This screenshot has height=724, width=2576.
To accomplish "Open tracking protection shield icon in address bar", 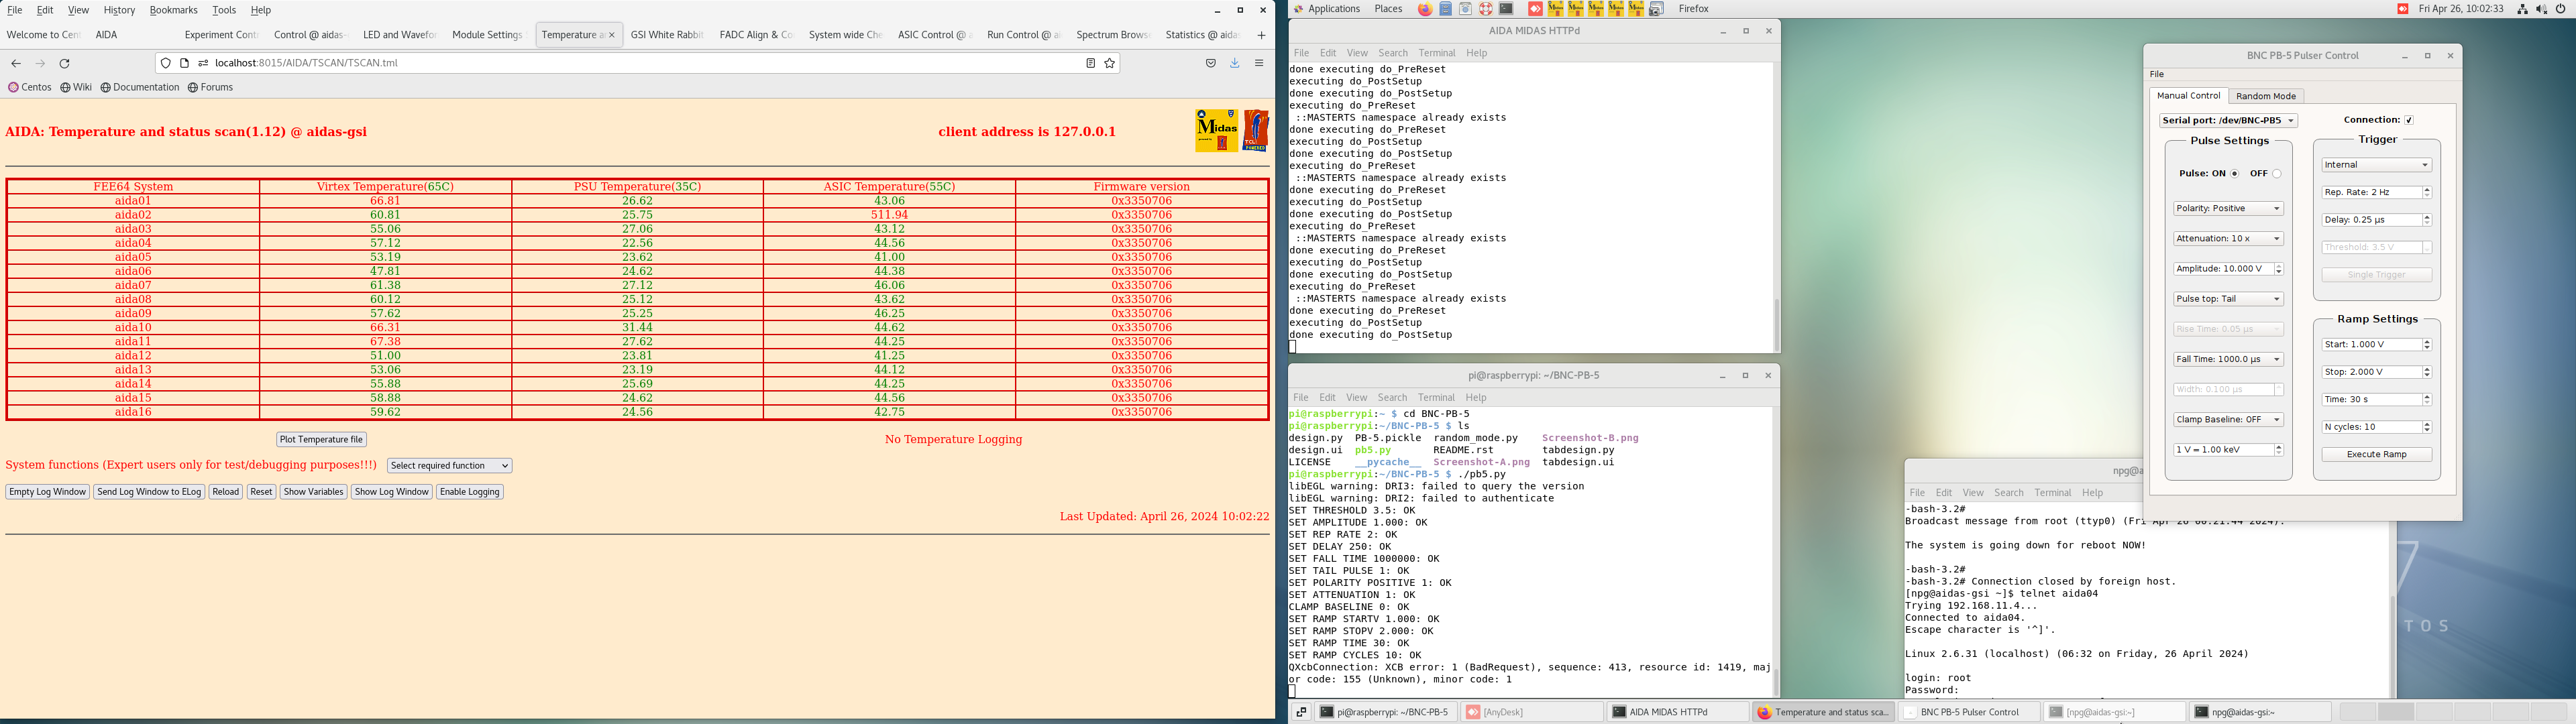I will point(166,63).
